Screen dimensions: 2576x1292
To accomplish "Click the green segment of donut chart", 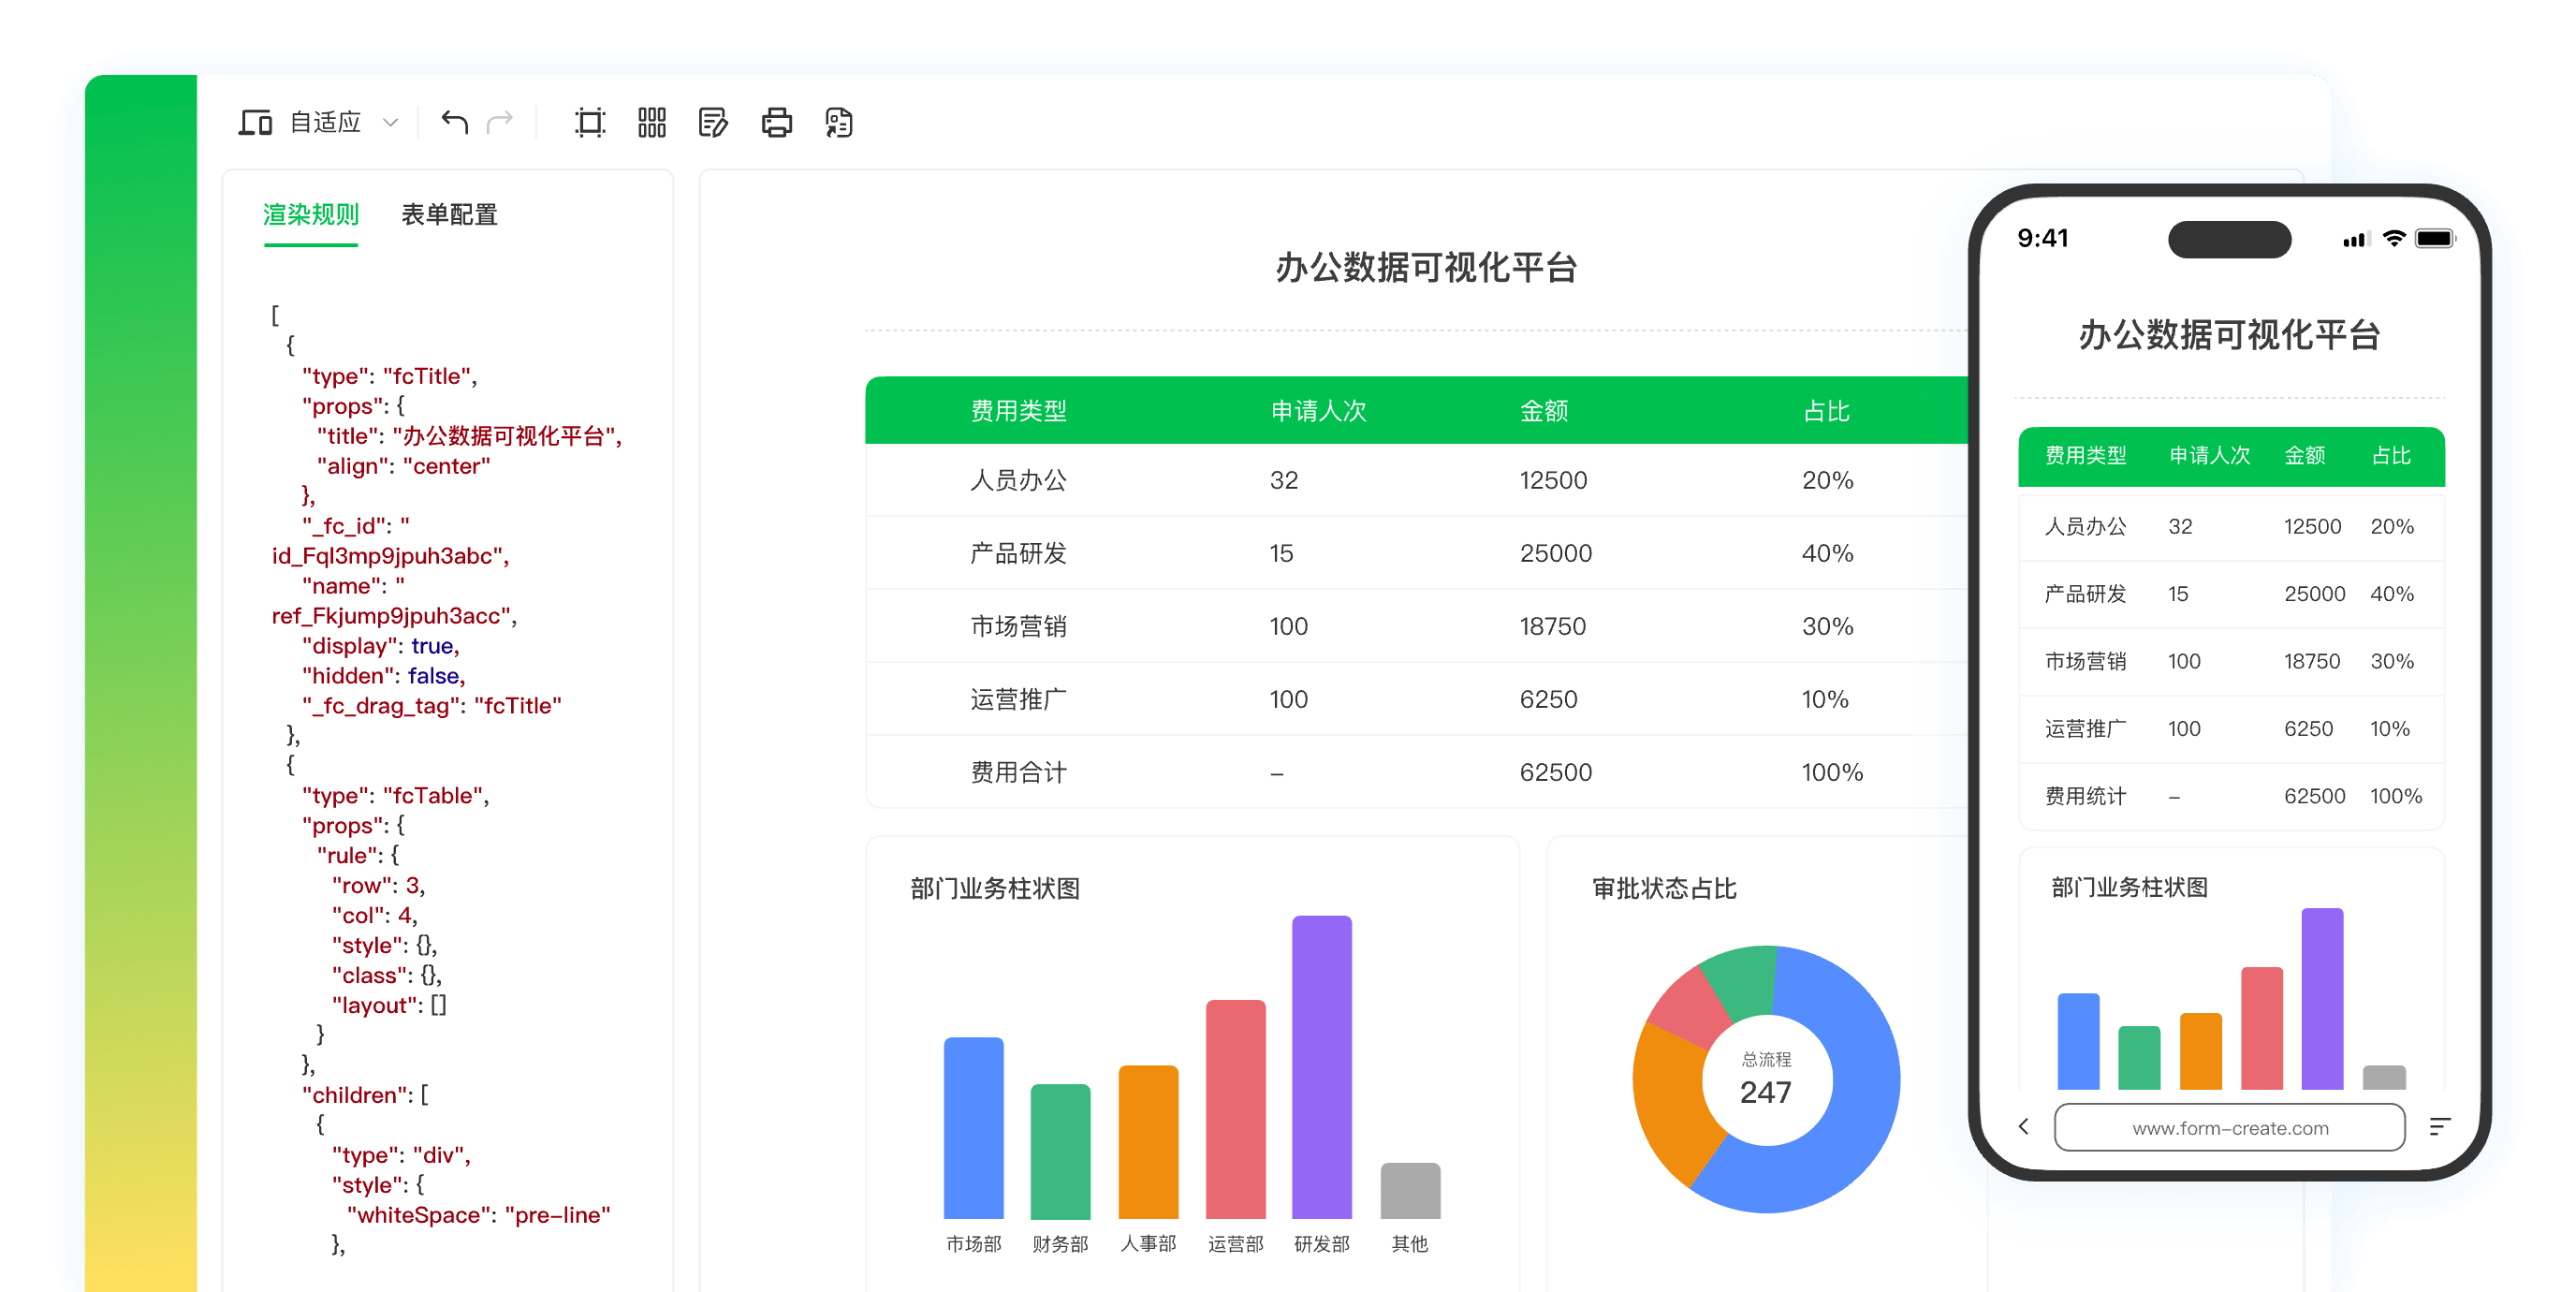I will [1740, 980].
